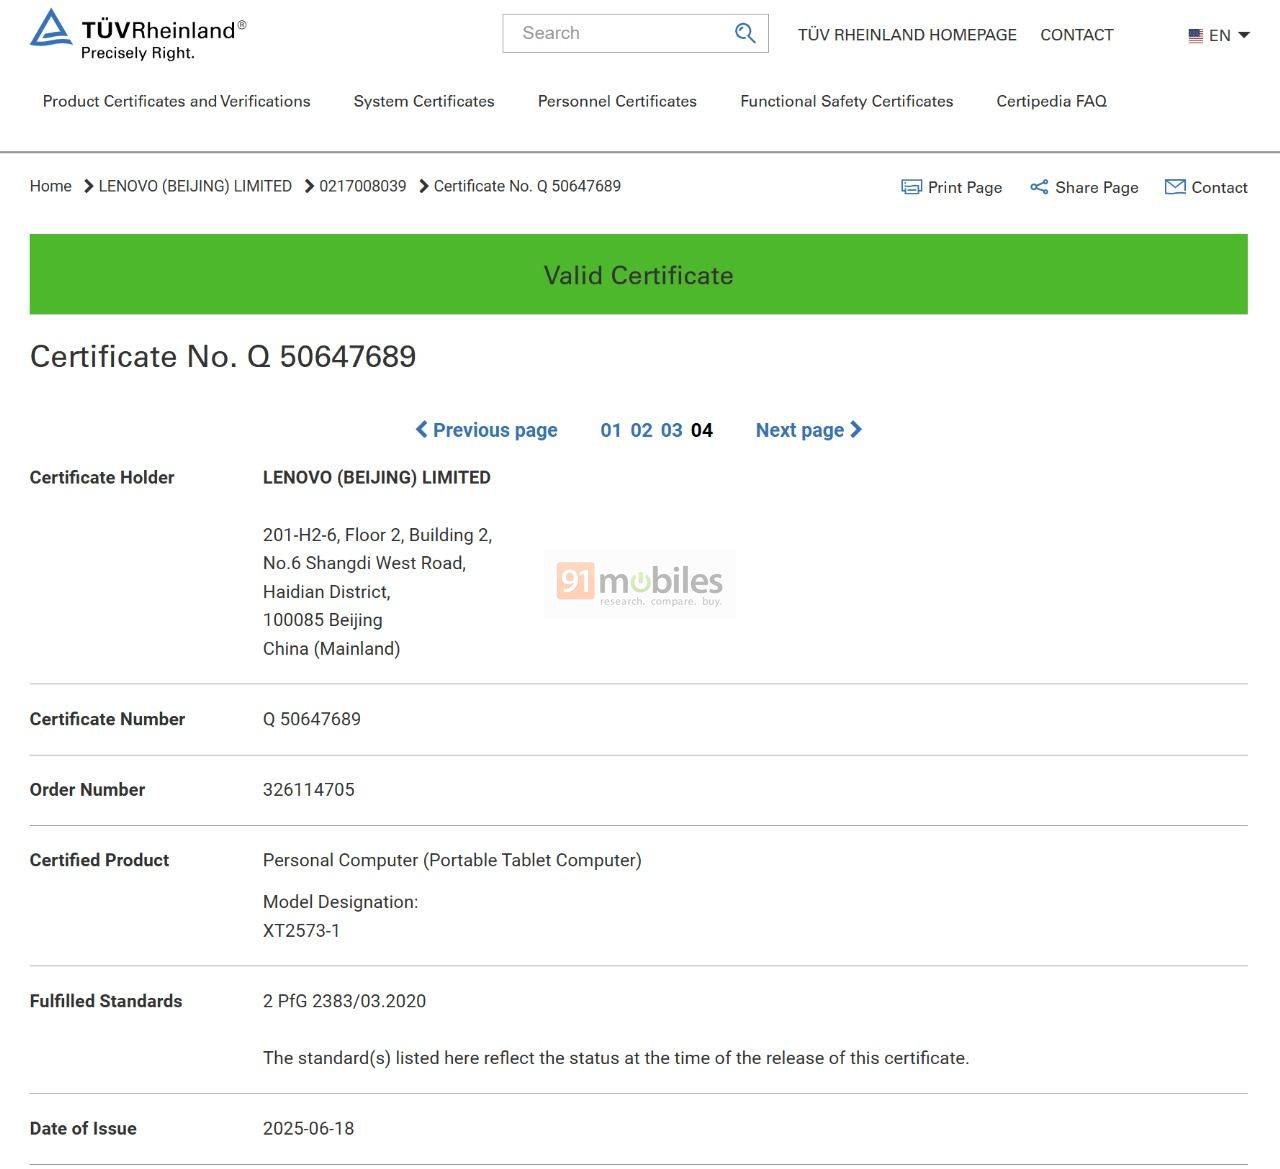
Task: Click the Certified Product label
Action: (99, 860)
